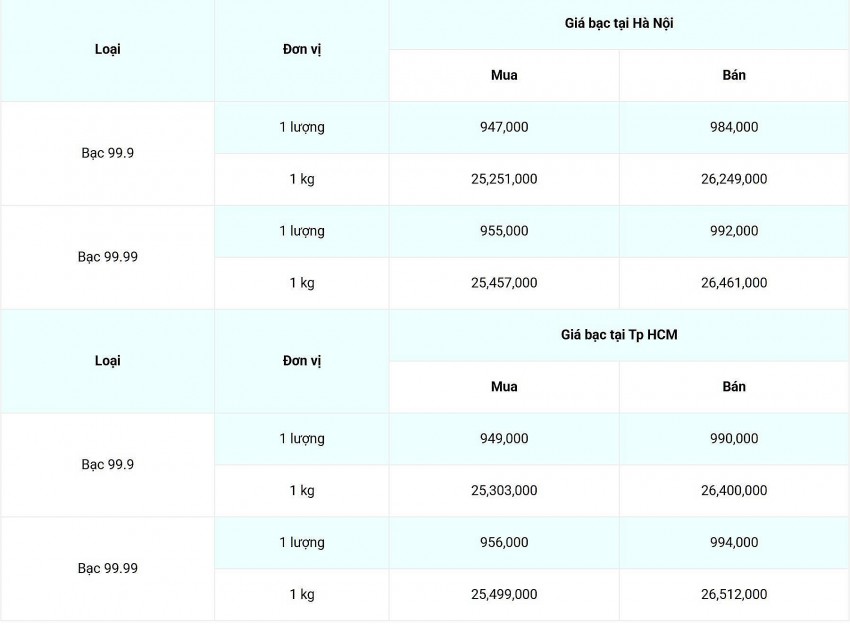
Task: Click the 'Bán' column header under Tp HCM
Action: coord(734,387)
